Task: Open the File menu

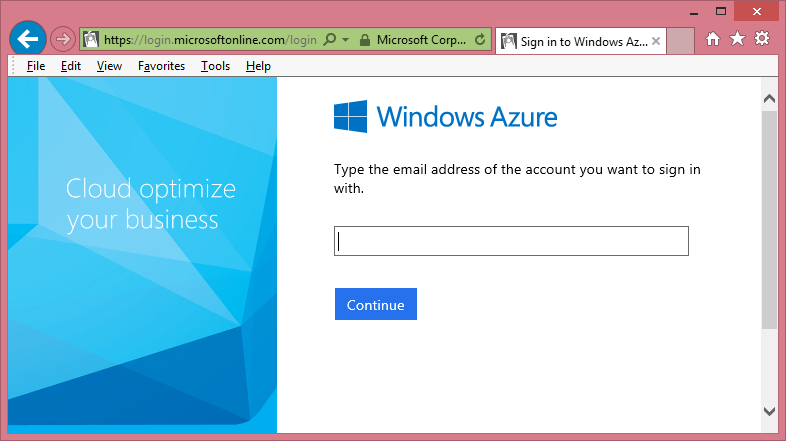Action: pyautogui.click(x=36, y=66)
